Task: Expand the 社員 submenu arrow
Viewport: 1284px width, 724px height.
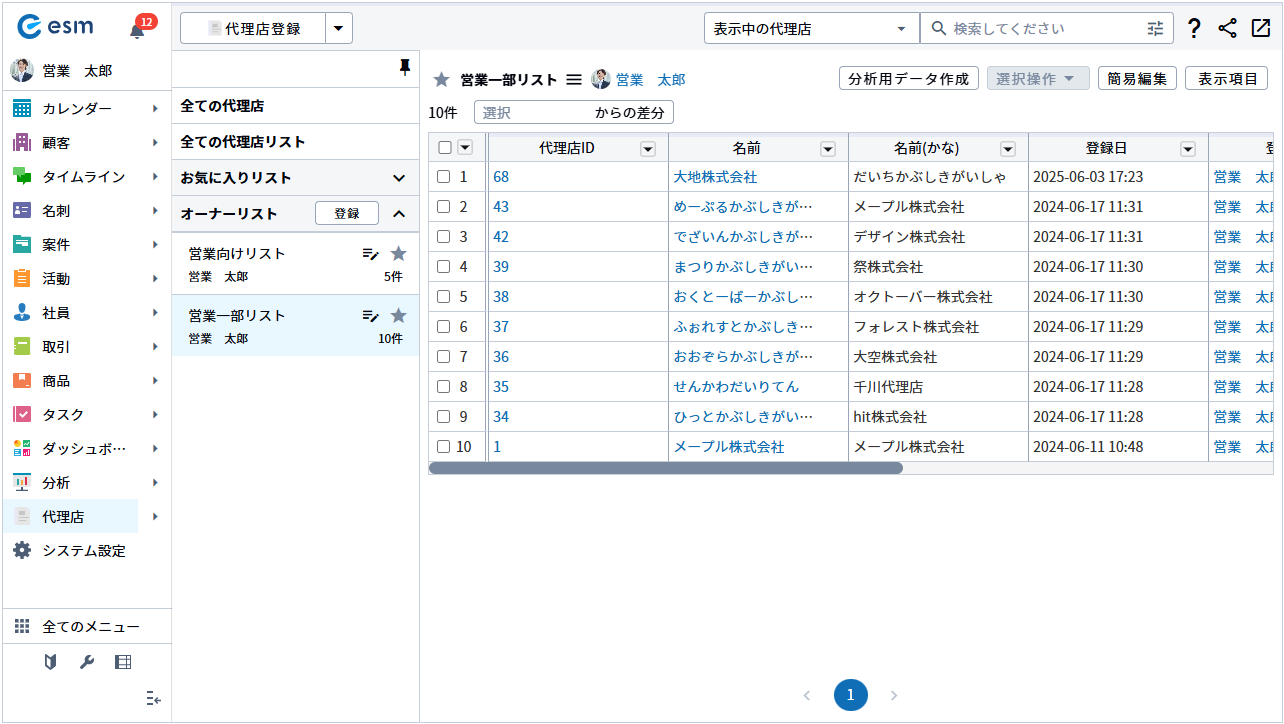Action: click(x=155, y=313)
